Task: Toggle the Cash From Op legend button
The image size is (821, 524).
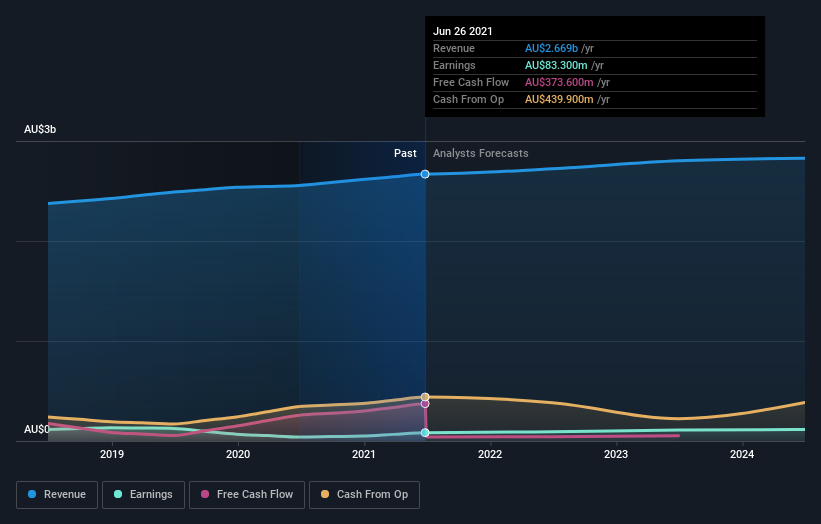Action: tap(364, 495)
